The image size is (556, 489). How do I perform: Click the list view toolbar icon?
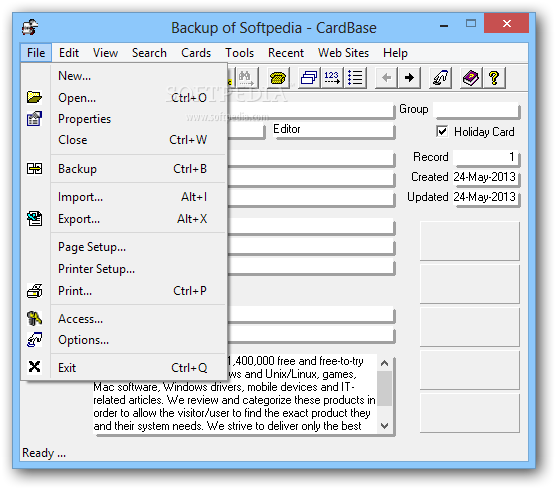(355, 77)
